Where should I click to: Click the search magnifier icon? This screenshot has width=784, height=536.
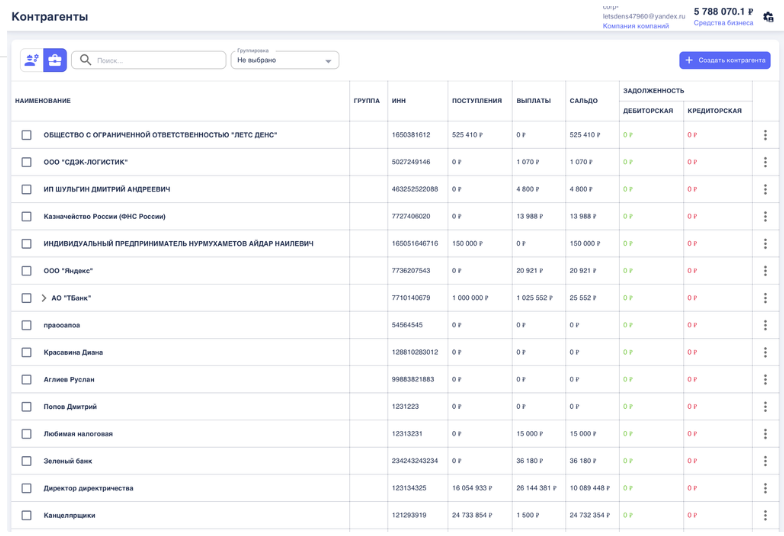click(85, 60)
